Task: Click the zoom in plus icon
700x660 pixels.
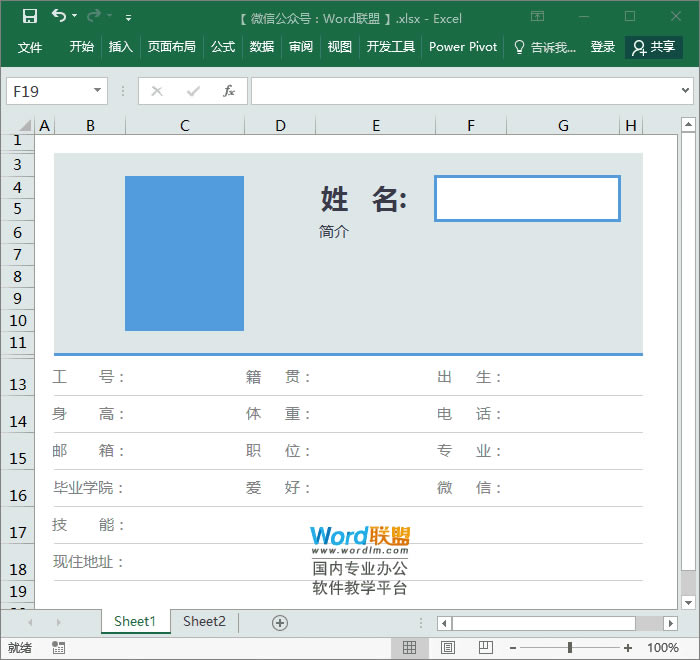Action: click(628, 648)
